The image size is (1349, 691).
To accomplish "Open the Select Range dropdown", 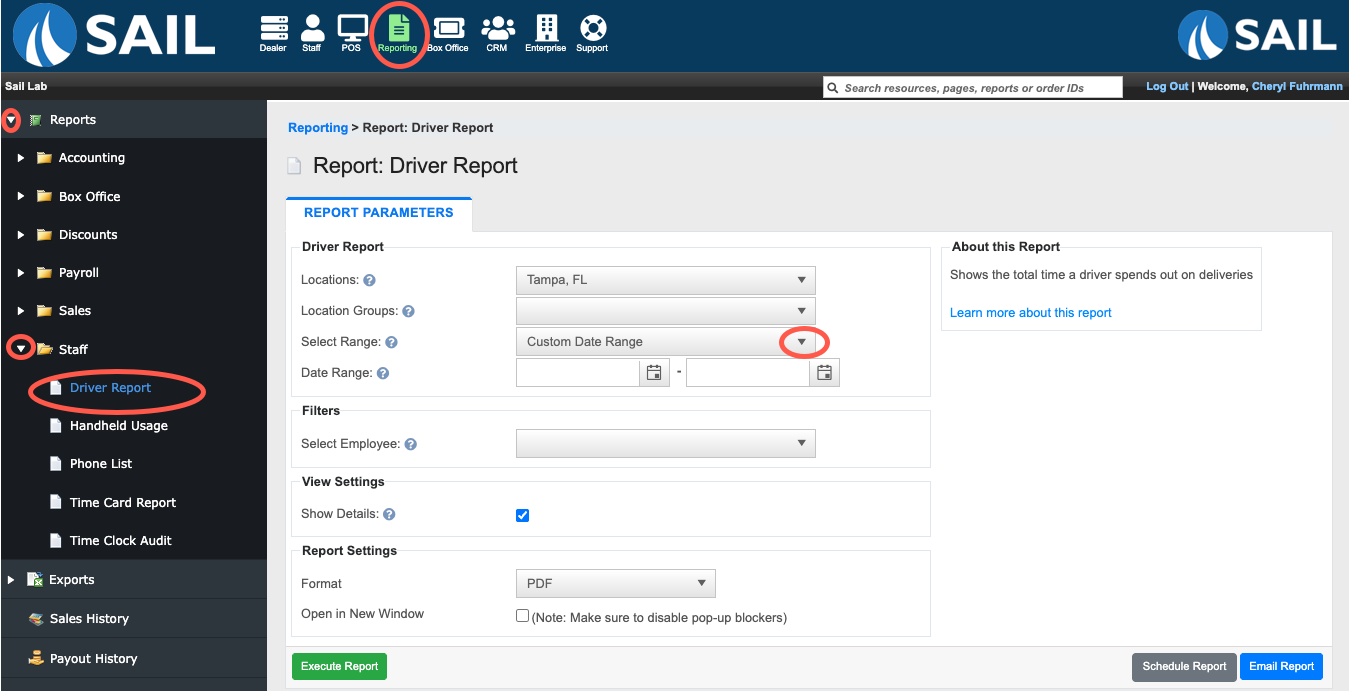I will [x=666, y=342].
